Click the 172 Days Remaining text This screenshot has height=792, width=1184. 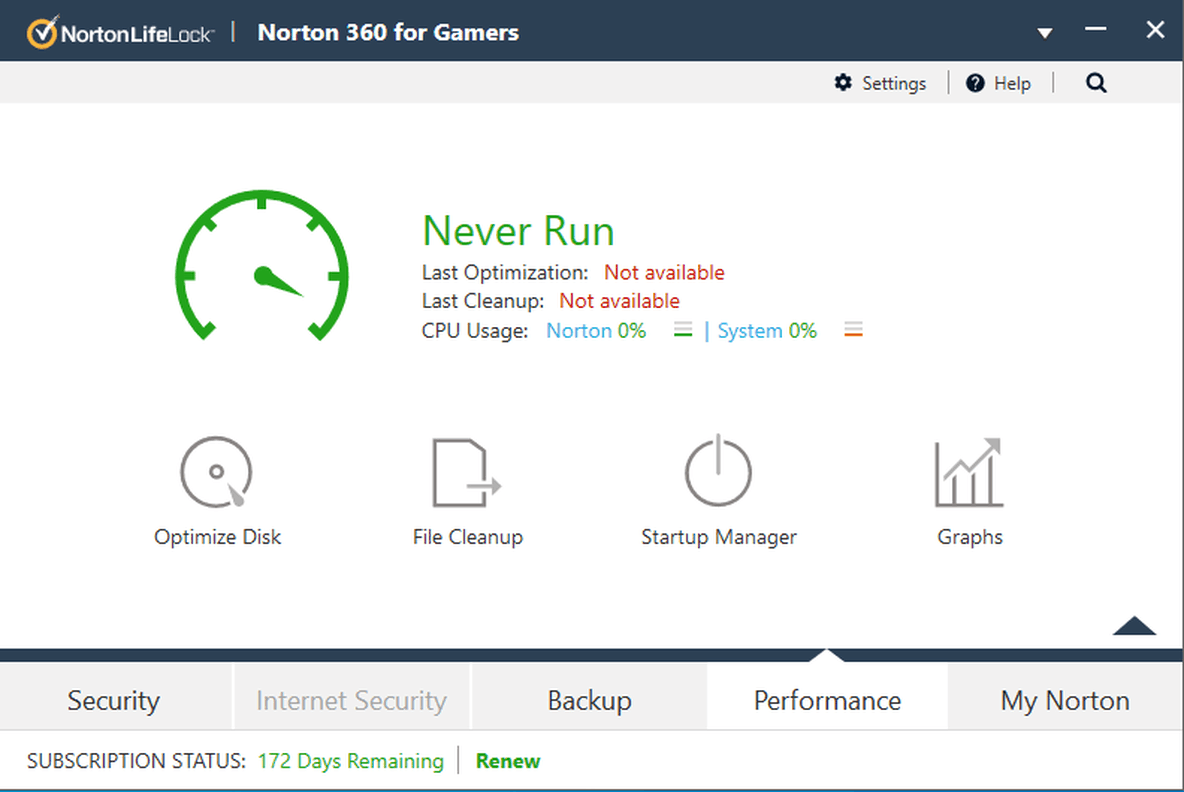[350, 761]
